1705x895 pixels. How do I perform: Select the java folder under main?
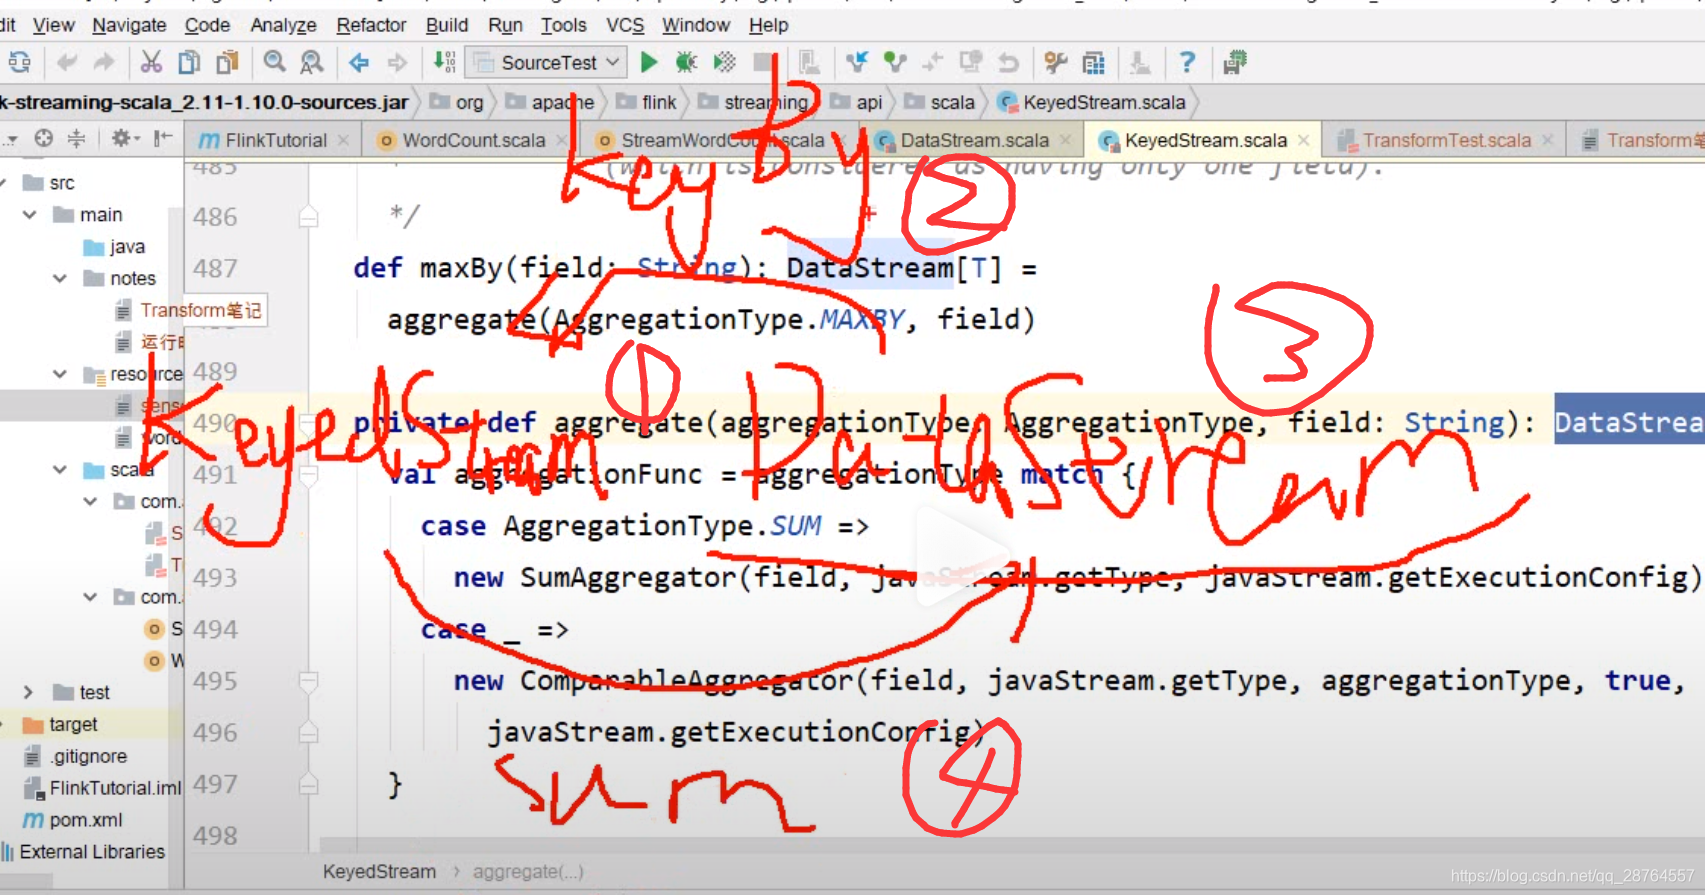pos(127,247)
